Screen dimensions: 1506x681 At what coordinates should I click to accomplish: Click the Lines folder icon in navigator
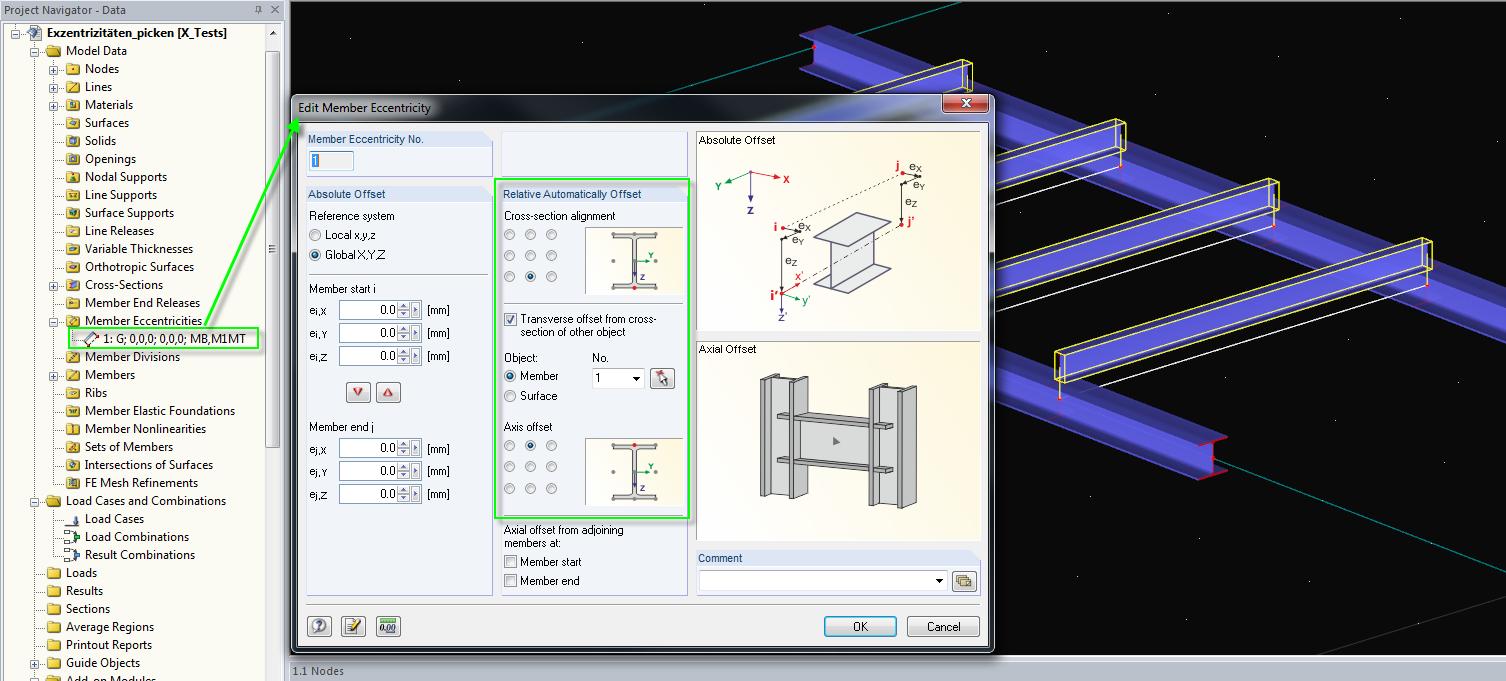click(74, 87)
